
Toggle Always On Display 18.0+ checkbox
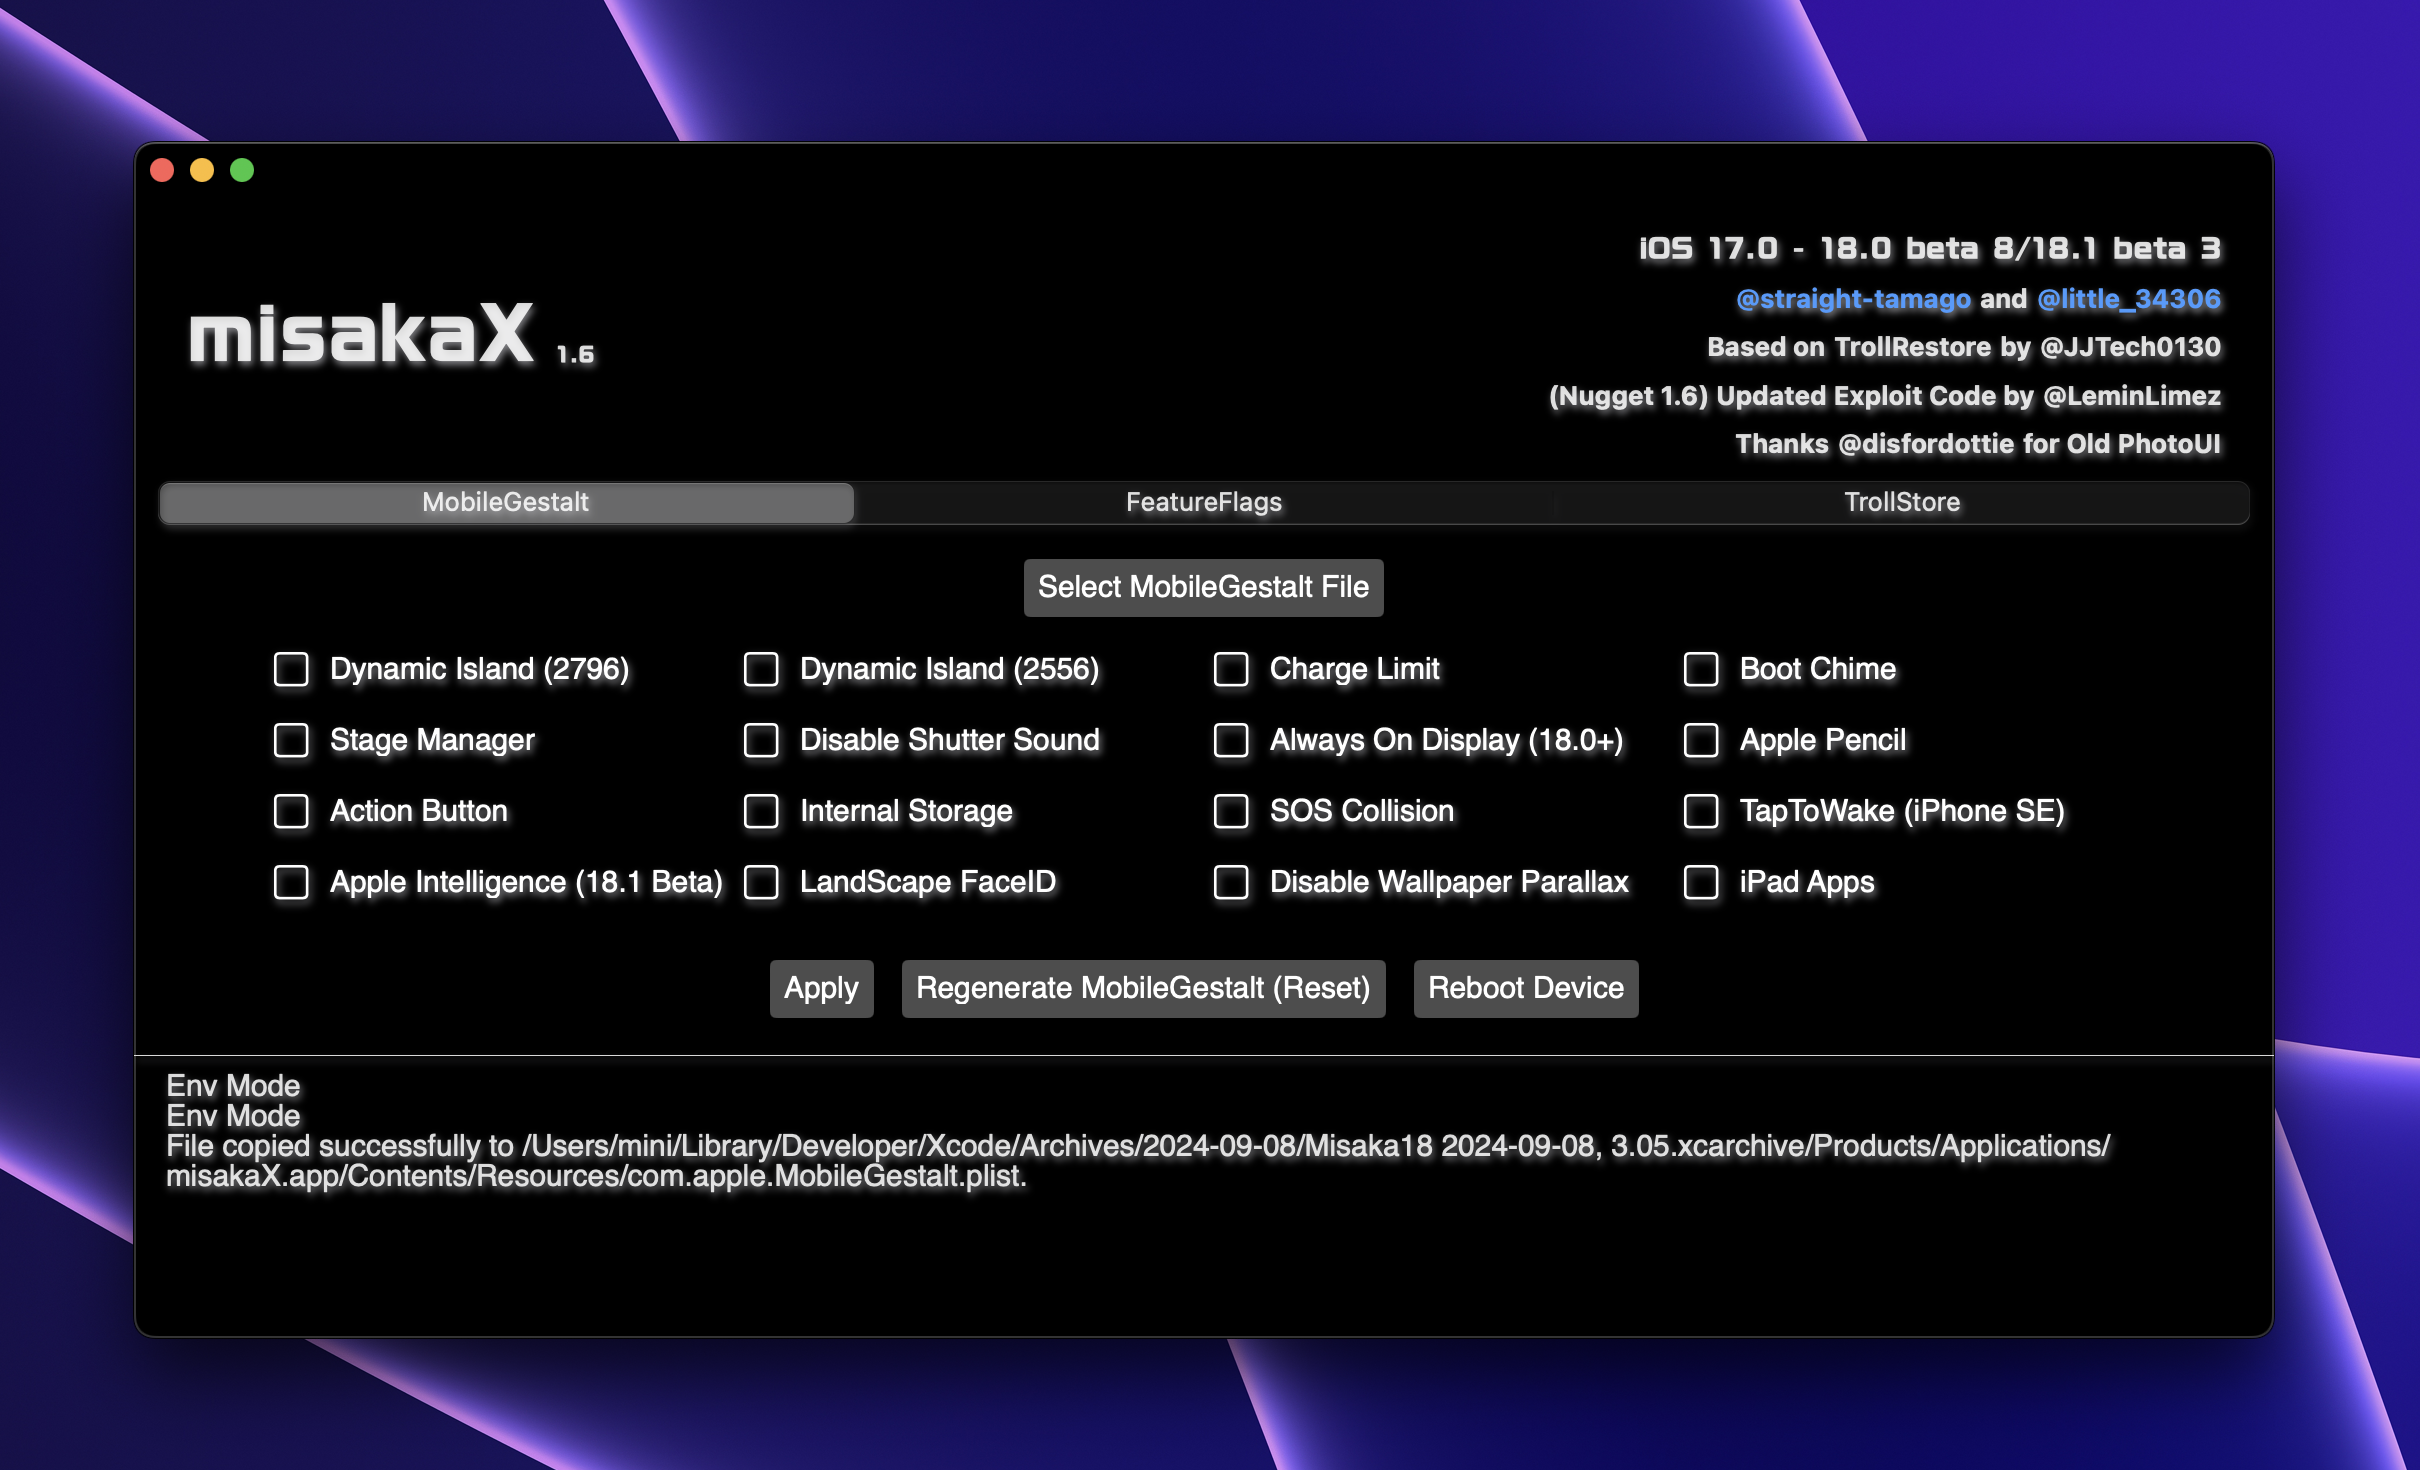[x=1232, y=740]
